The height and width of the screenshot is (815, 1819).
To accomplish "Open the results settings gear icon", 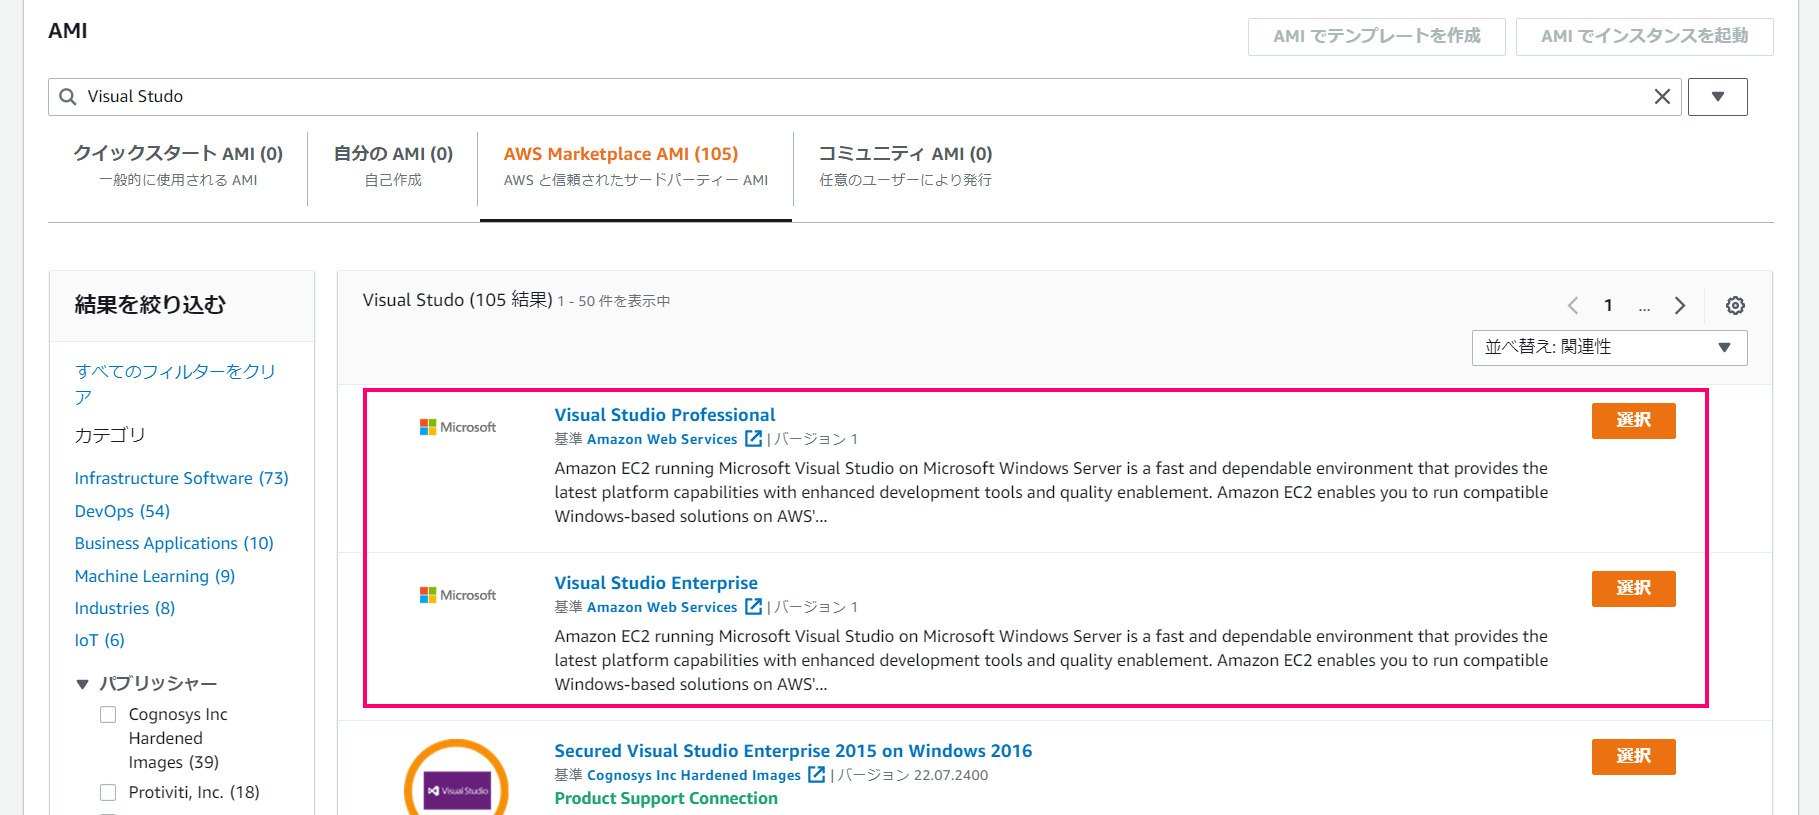I will 1735,306.
